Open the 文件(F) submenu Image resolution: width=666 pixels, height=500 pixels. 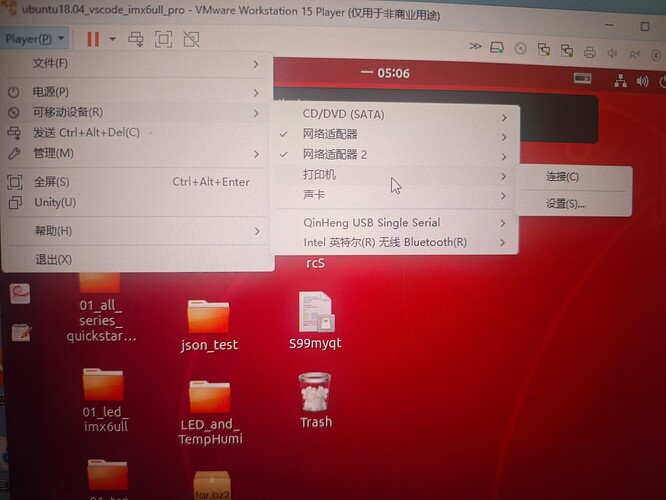point(136,64)
